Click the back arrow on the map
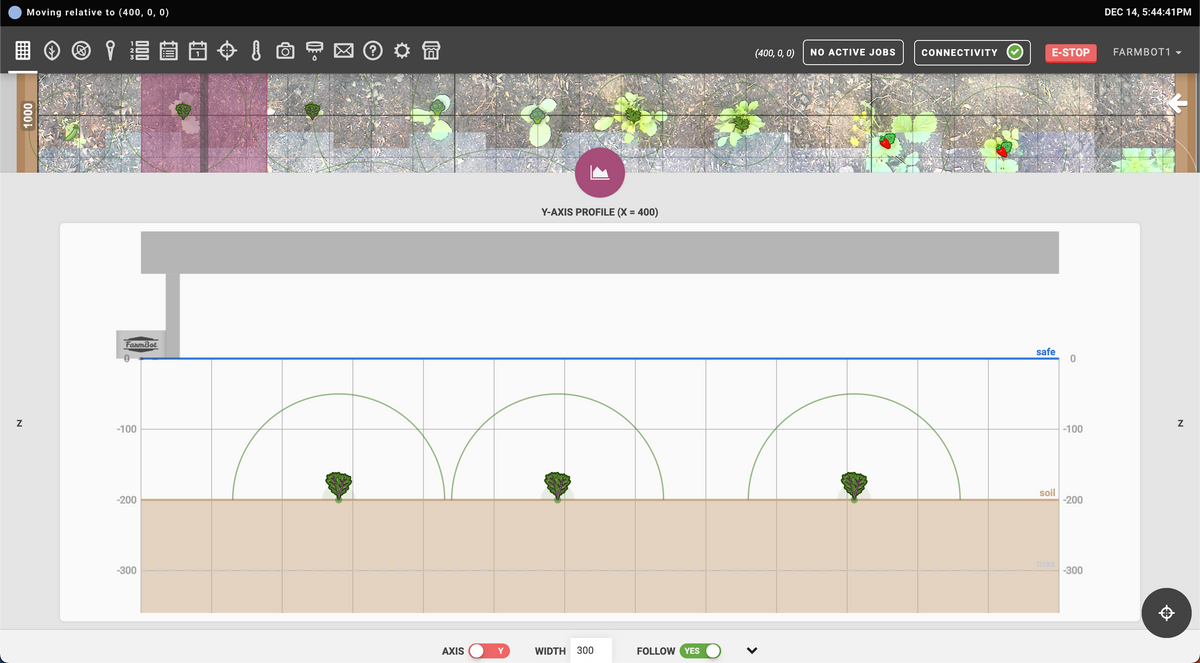 point(1177,102)
